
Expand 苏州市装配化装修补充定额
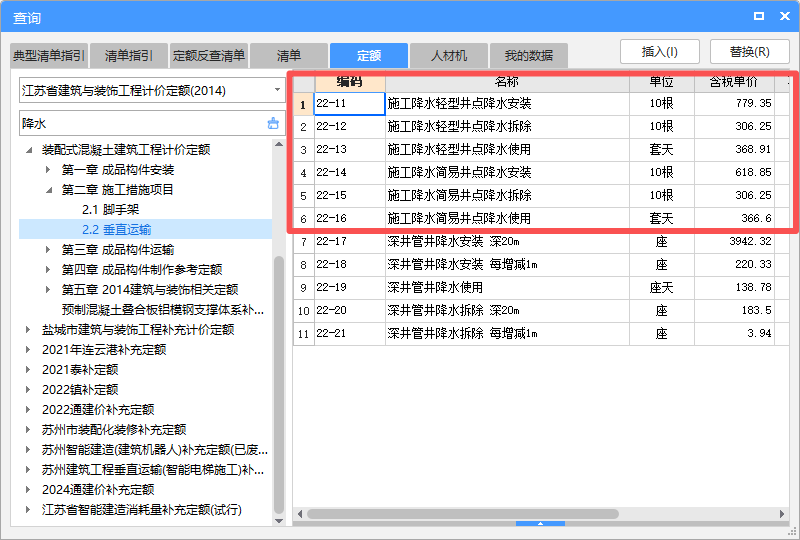28,429
